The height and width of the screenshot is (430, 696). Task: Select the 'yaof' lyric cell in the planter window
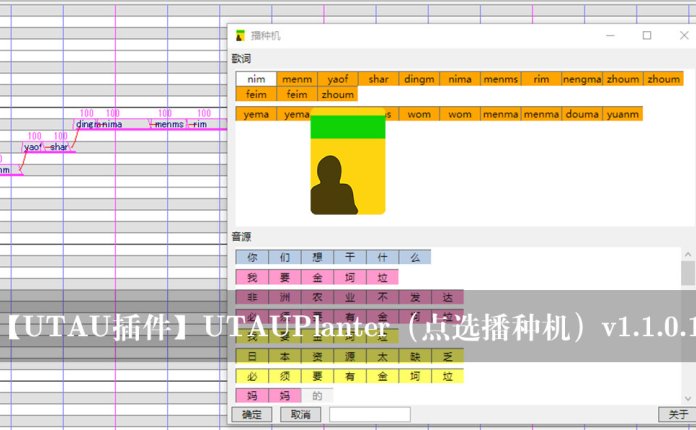[x=338, y=79]
